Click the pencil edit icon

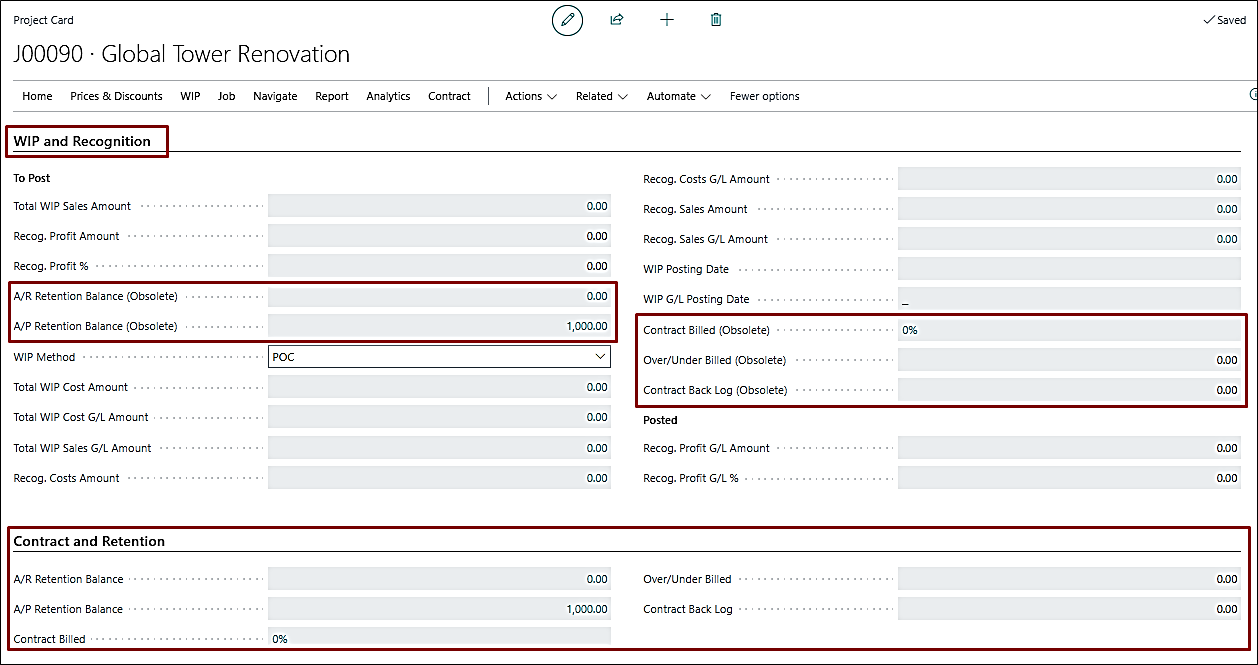[567, 20]
